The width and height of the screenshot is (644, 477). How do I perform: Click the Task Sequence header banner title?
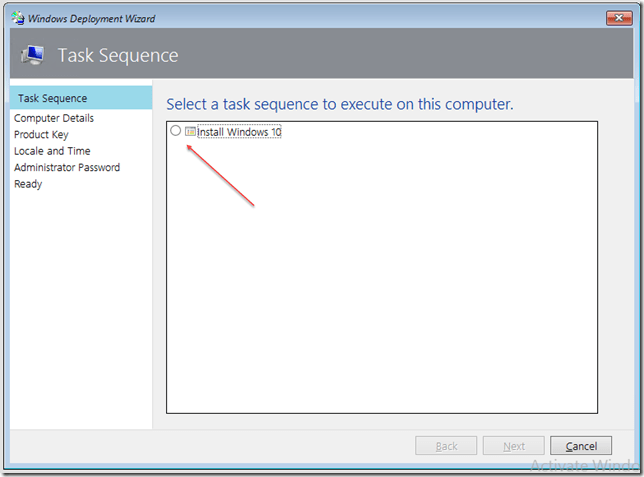pos(118,56)
